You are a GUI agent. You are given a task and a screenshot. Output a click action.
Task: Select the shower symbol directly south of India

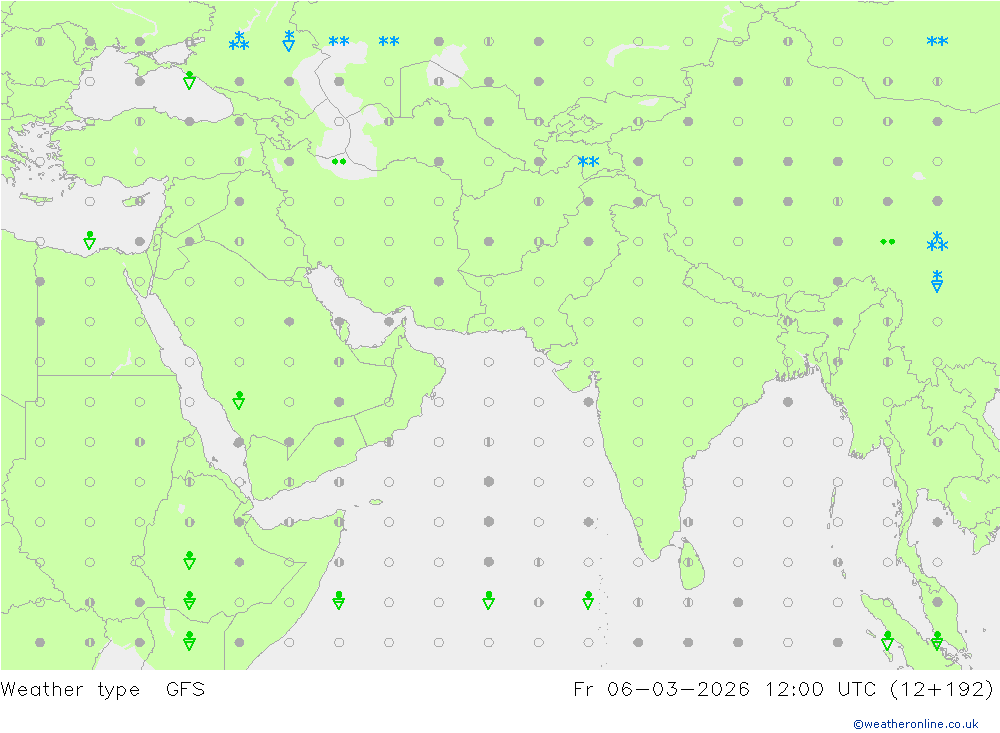point(588,600)
